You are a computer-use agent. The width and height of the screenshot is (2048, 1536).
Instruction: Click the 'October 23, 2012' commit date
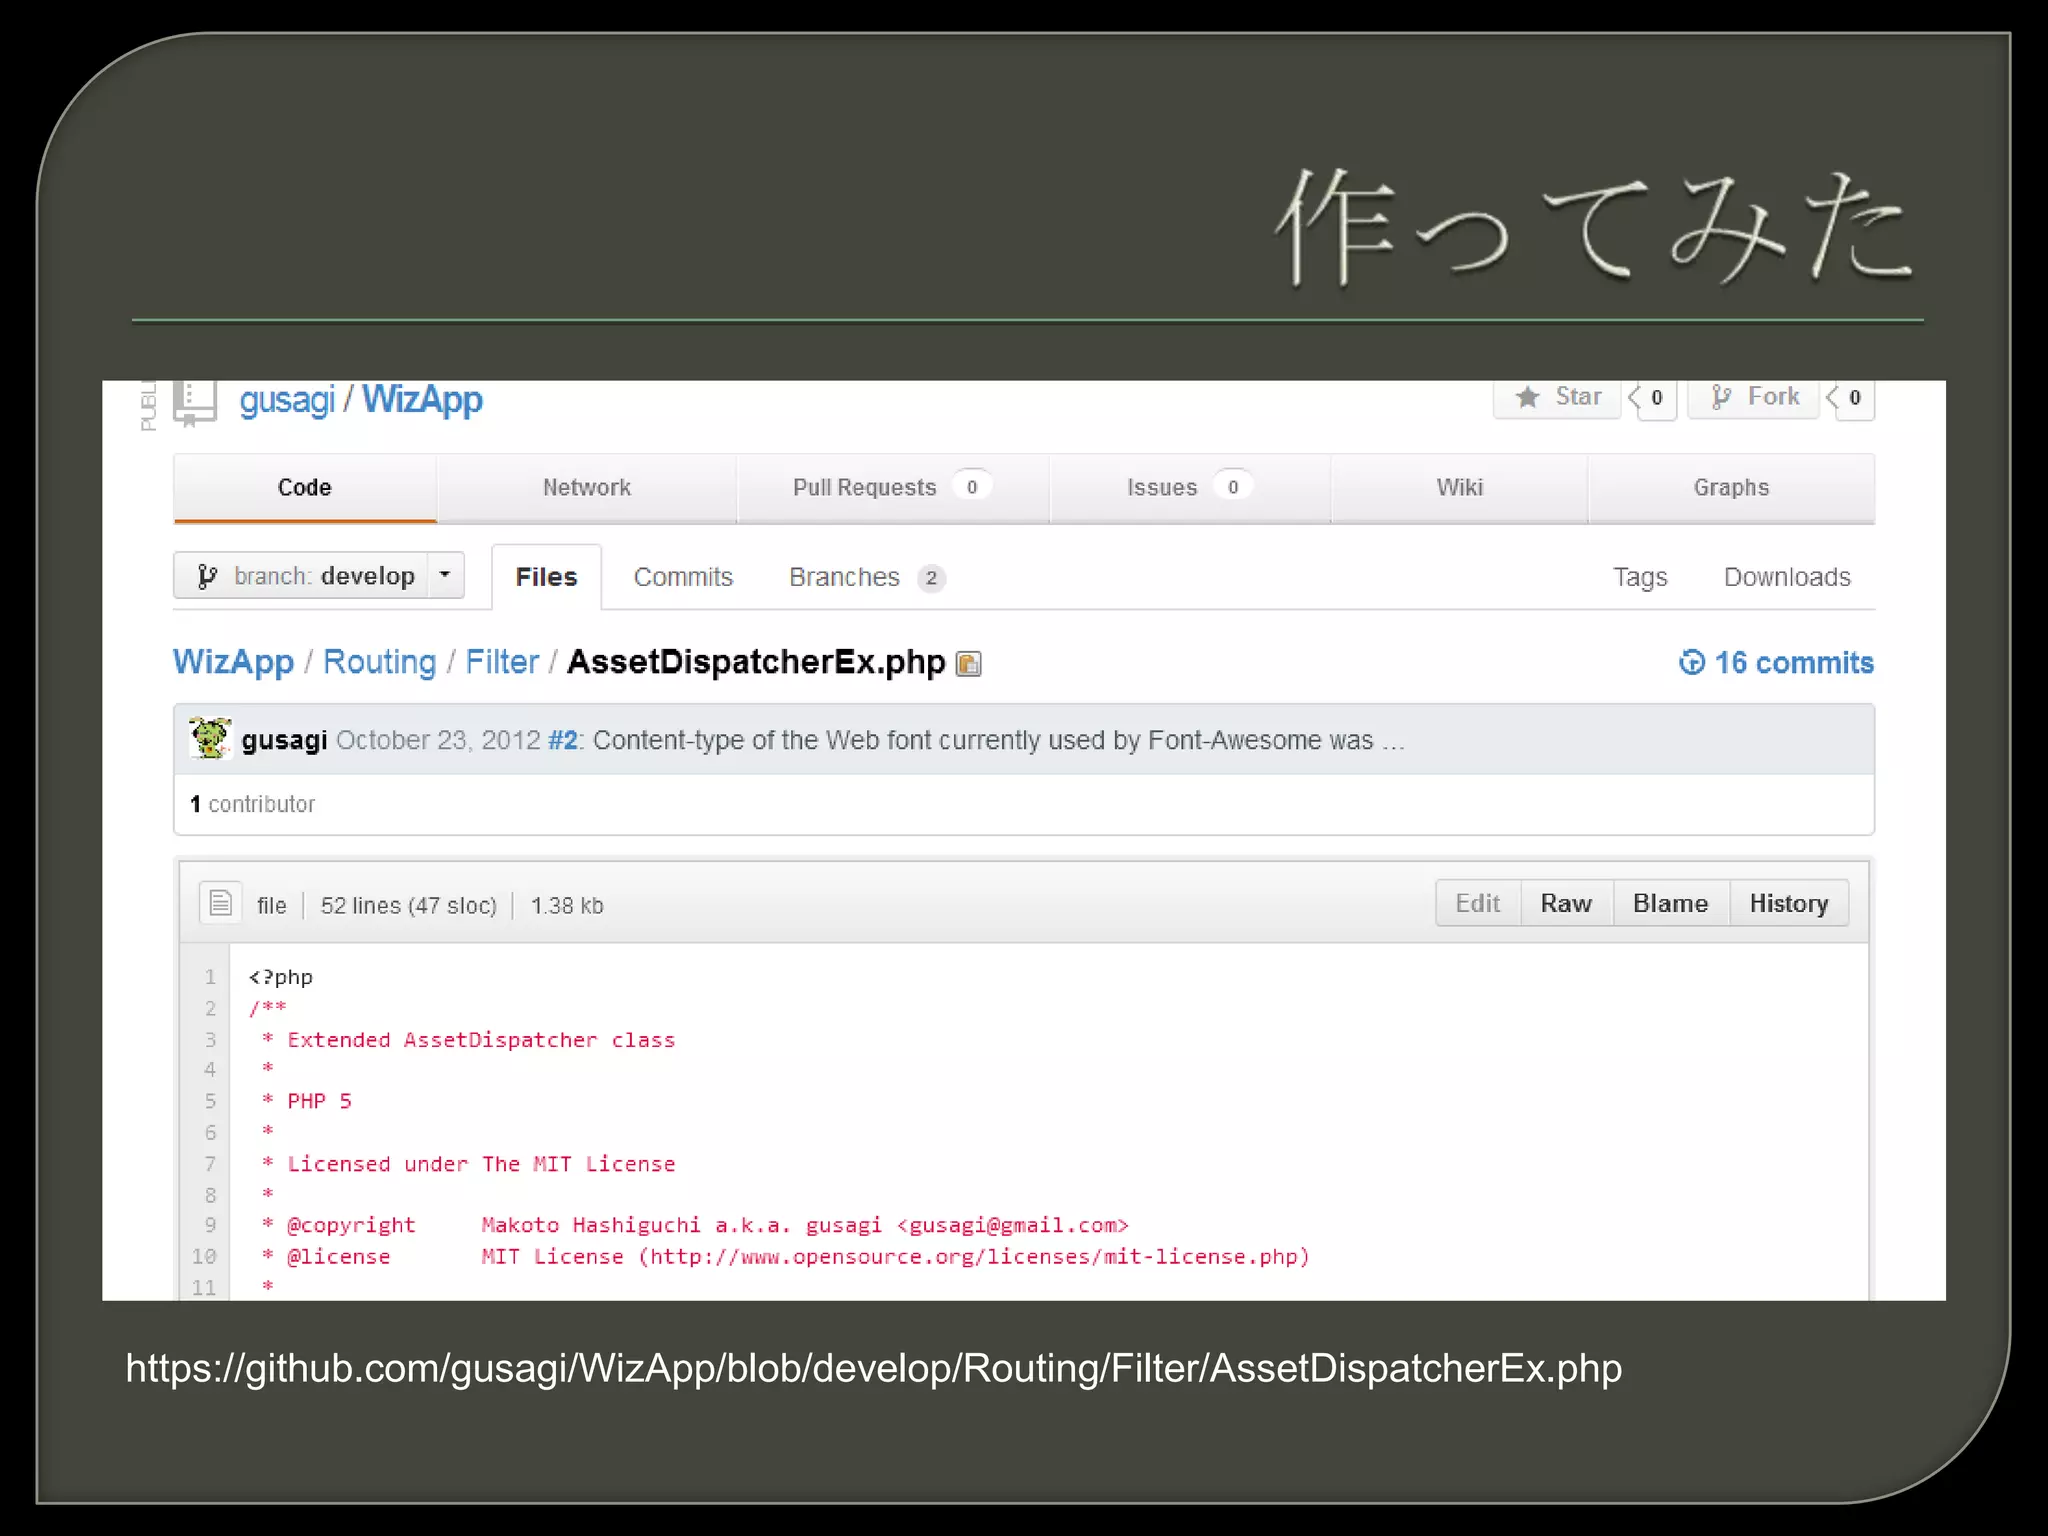tap(438, 741)
